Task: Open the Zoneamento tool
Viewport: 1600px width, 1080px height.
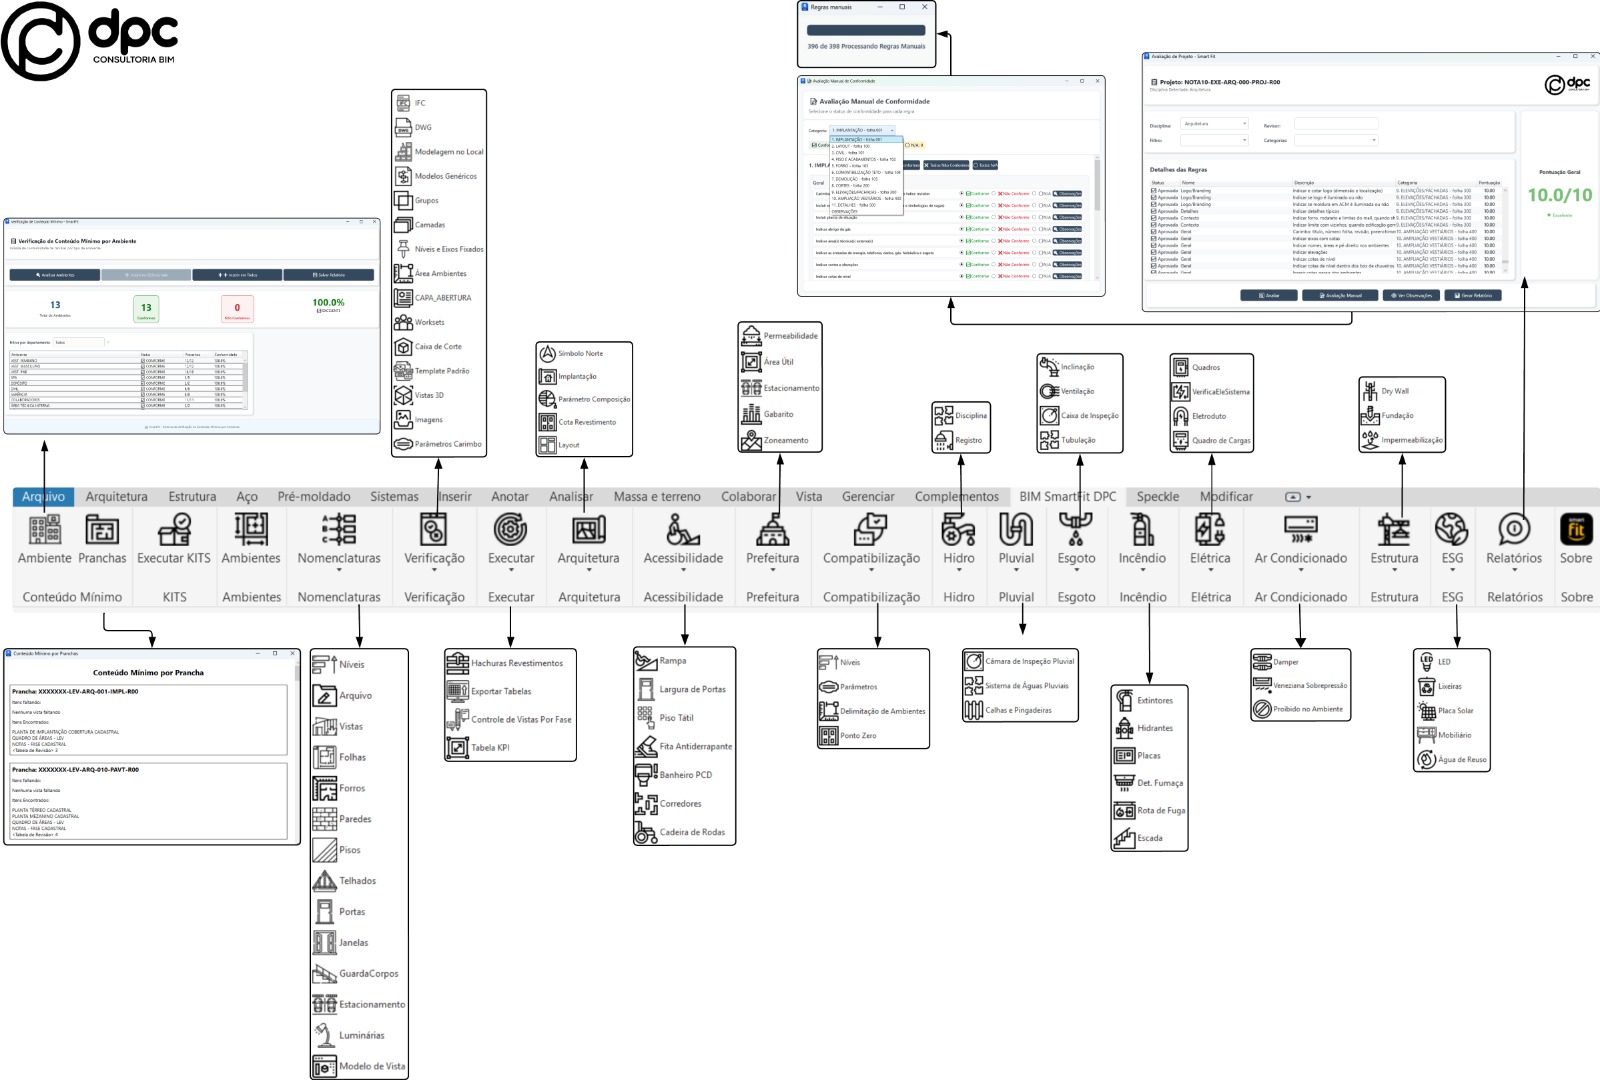Action: pos(775,440)
